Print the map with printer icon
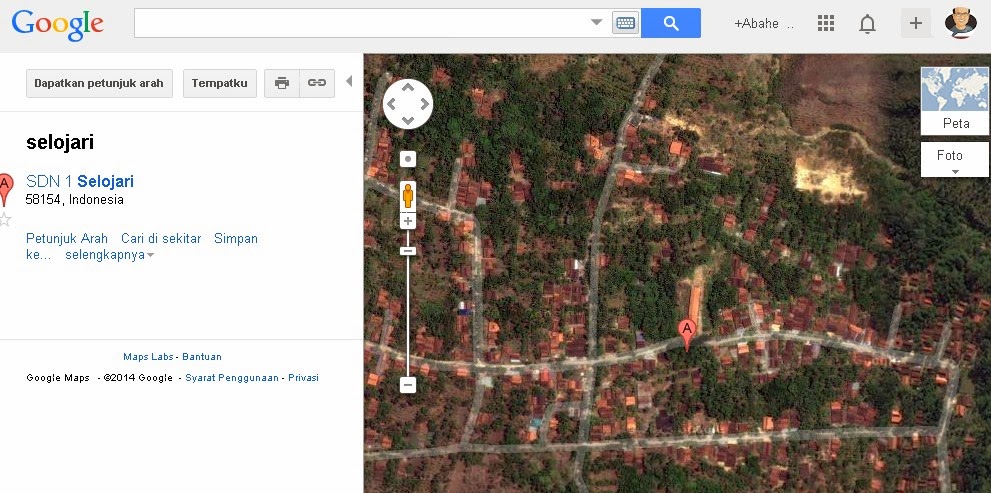 click(282, 83)
